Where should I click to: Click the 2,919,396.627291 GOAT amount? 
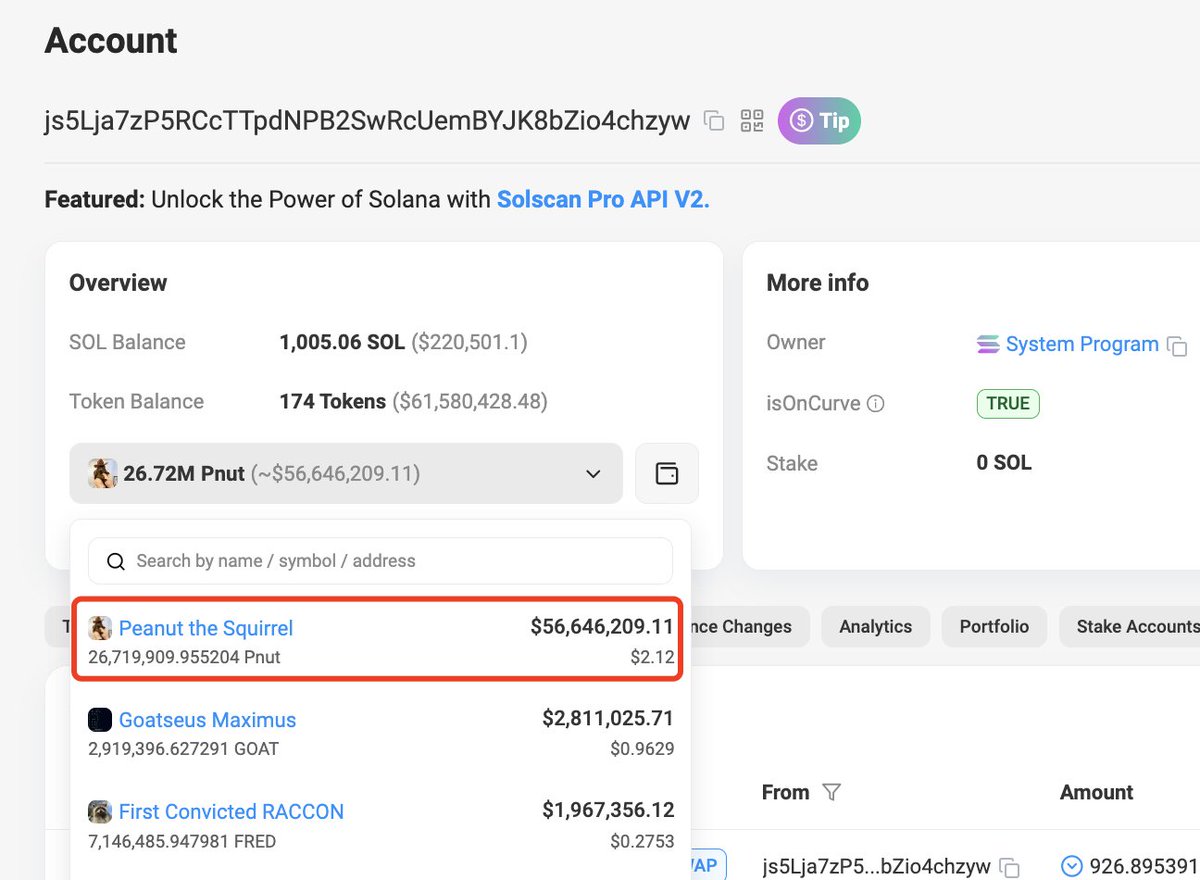(184, 749)
